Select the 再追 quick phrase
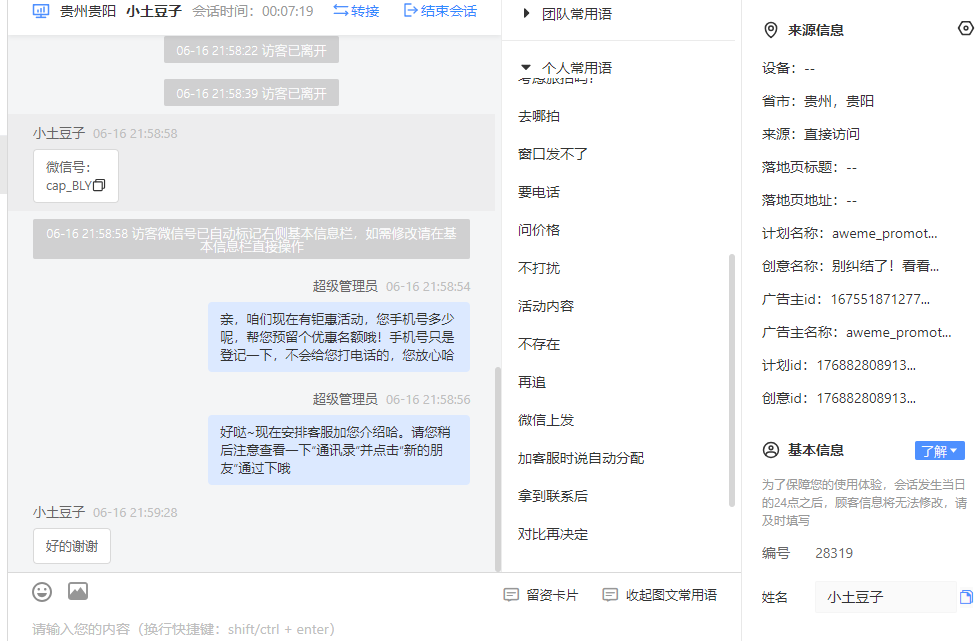980x641 pixels. click(x=532, y=382)
